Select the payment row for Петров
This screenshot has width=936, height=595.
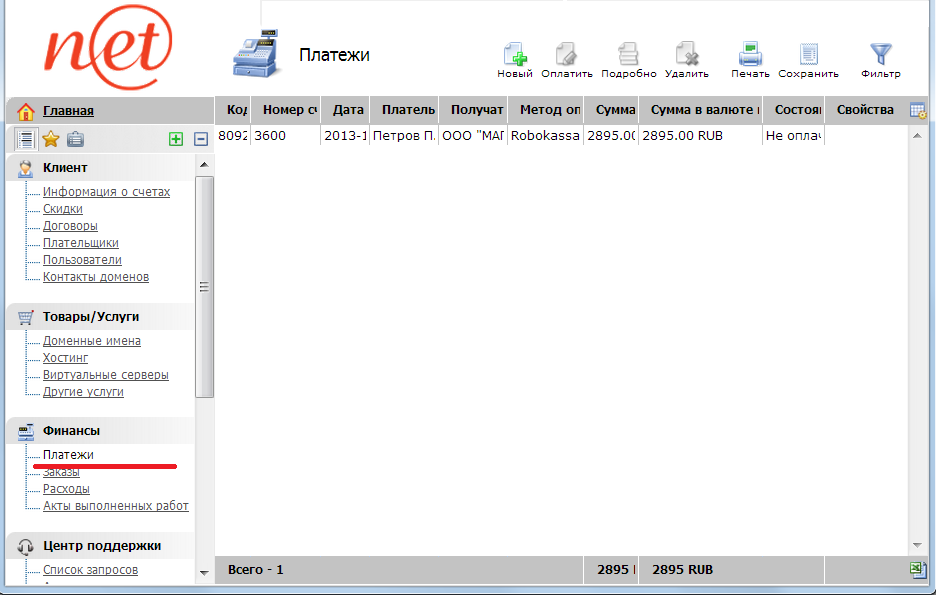click(x=403, y=135)
